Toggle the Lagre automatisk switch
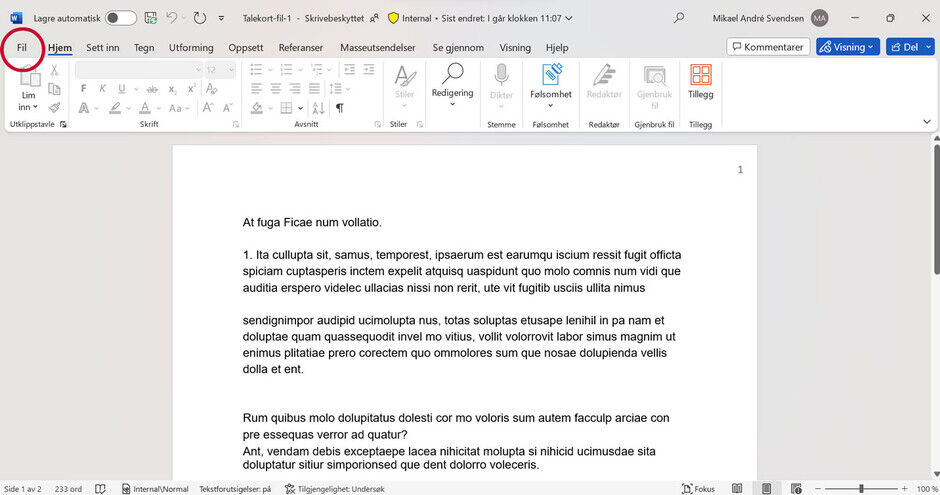The width and height of the screenshot is (940, 495). click(120, 18)
